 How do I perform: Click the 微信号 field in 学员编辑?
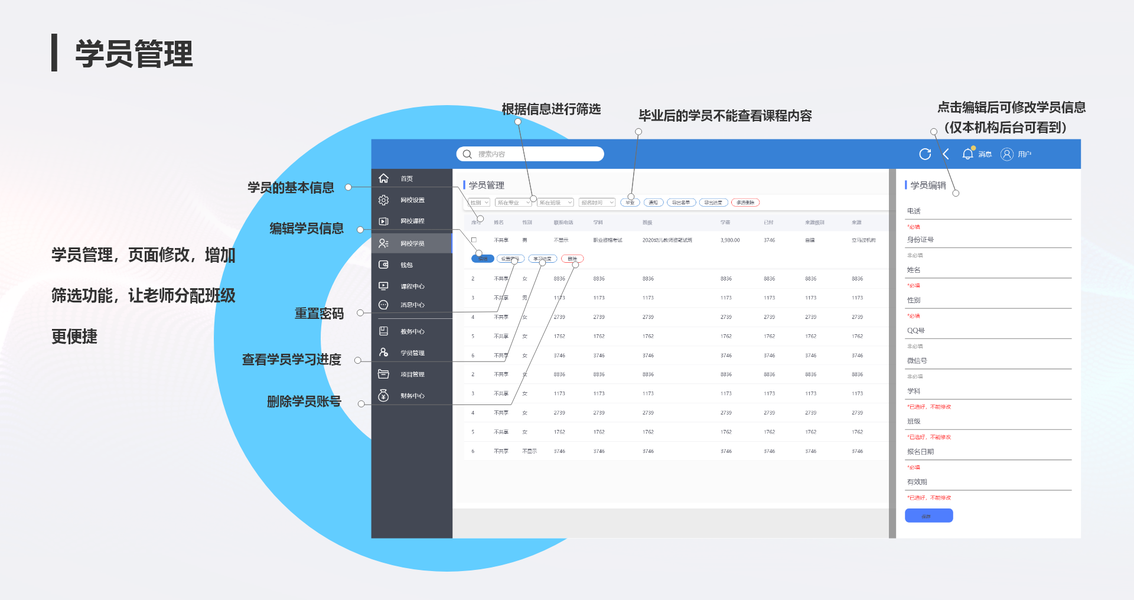pos(988,361)
